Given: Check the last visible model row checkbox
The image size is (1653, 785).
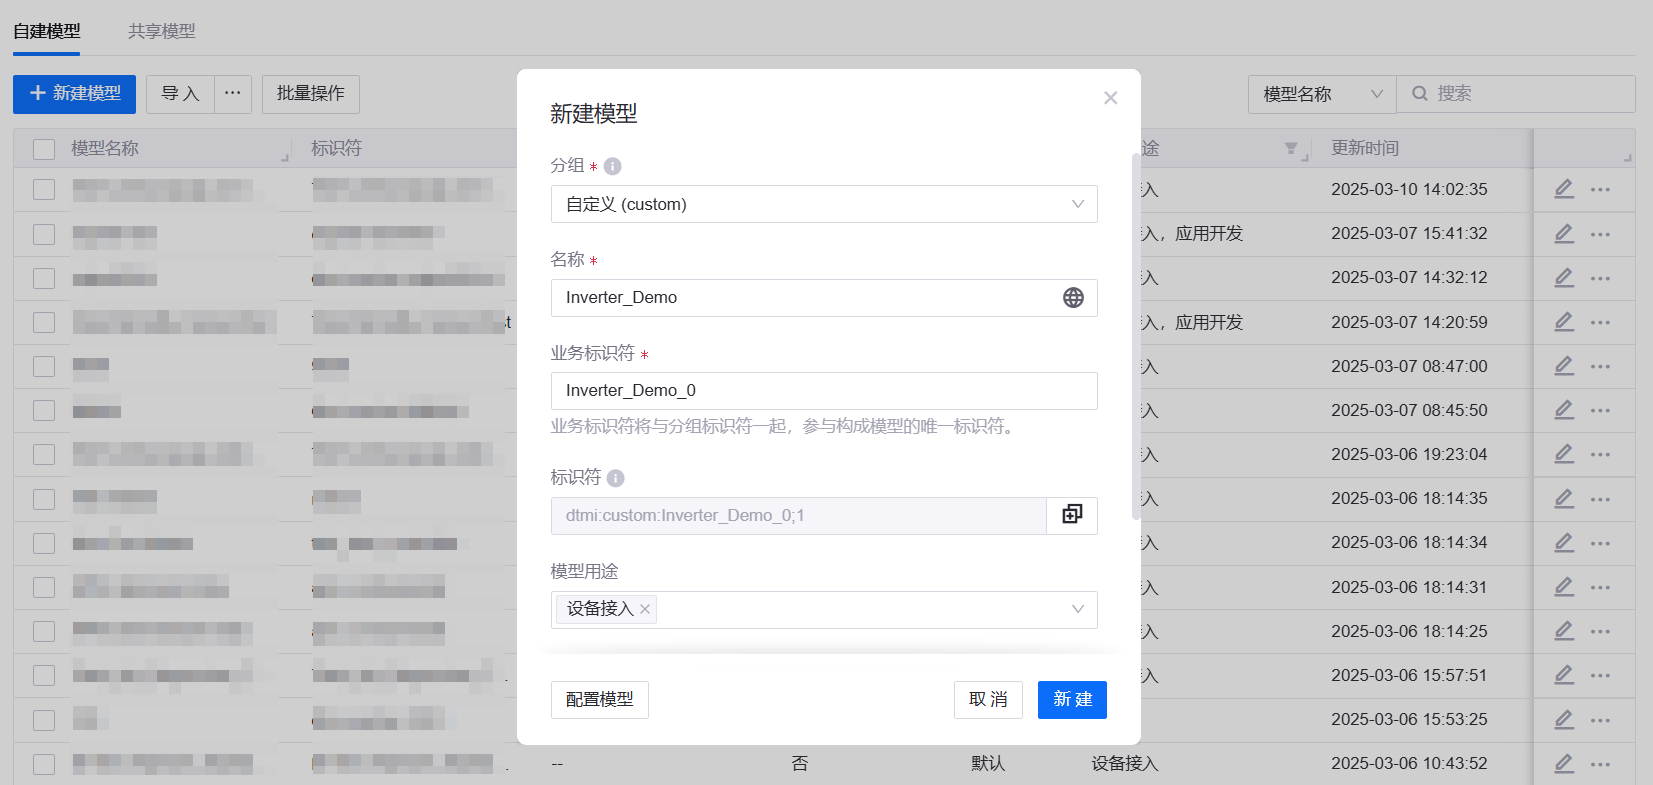Looking at the screenshot, I should tap(44, 764).
